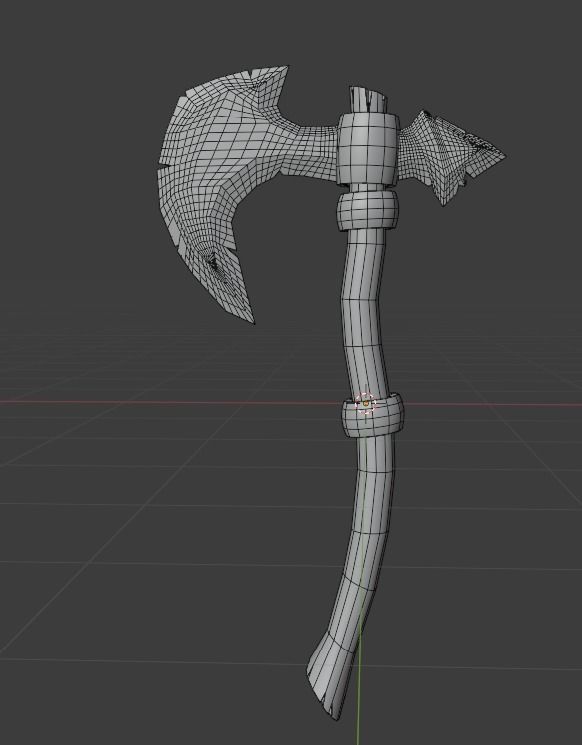Click the splintered wood tip above the socket
Screen dimensions: 582x745
[x=368, y=99]
